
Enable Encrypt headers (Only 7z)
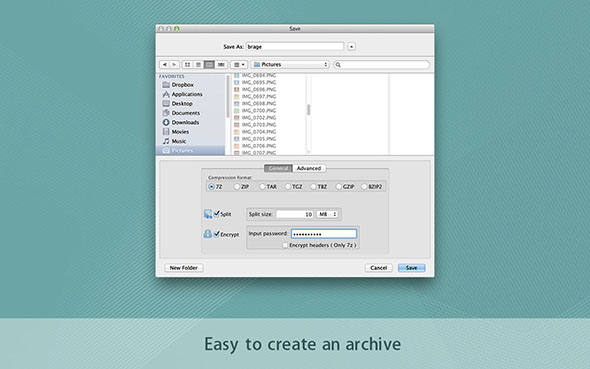[285, 245]
